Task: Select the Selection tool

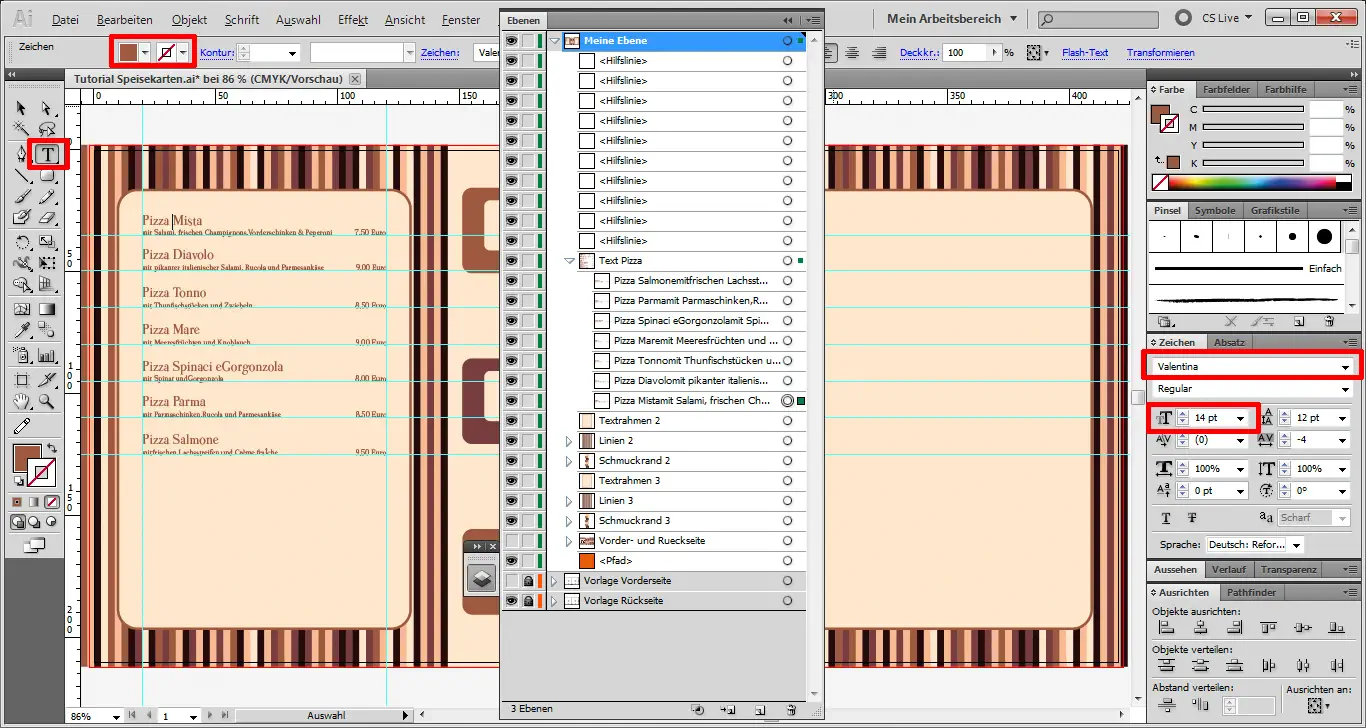Action: point(20,108)
